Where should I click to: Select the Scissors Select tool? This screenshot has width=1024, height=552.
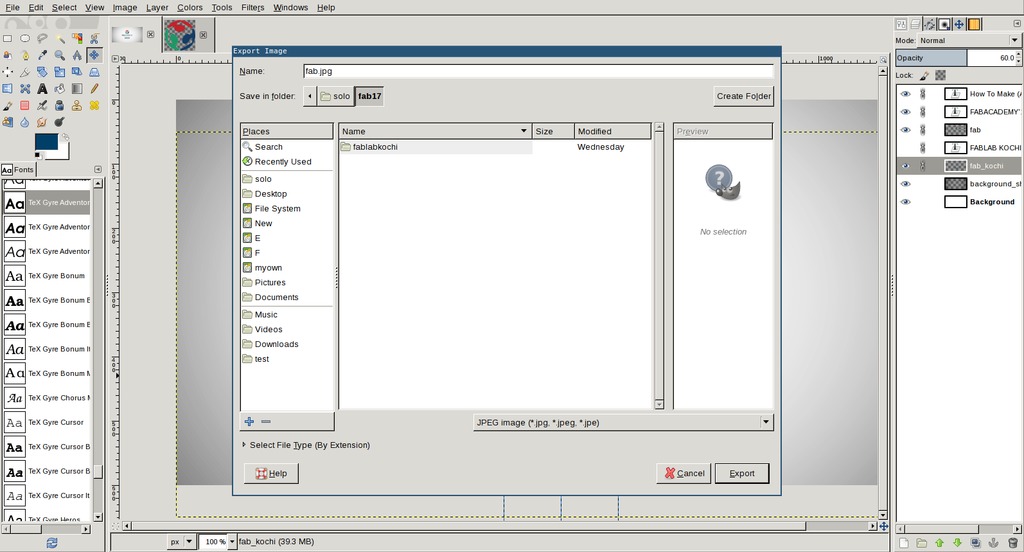point(94,39)
